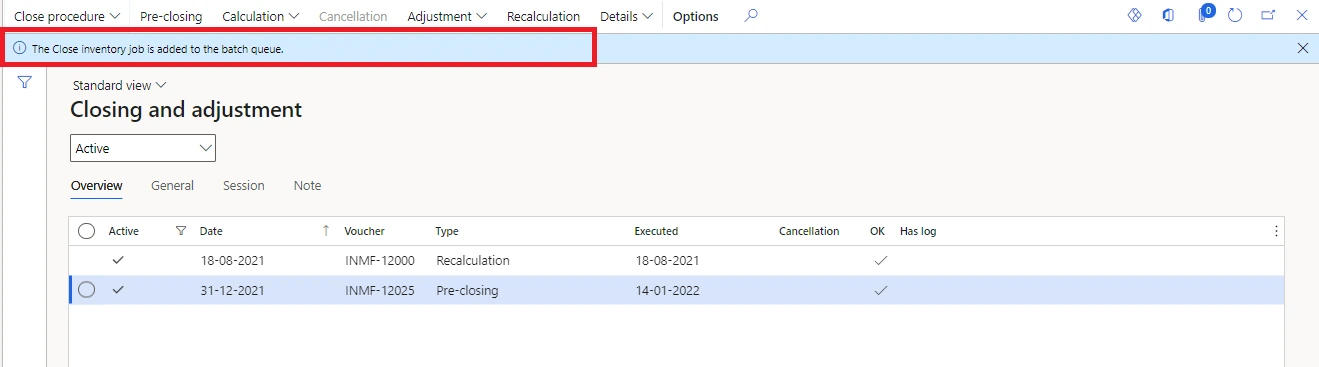Click voucher INMF-12000
This screenshot has height=367, width=1319.
[380, 260]
